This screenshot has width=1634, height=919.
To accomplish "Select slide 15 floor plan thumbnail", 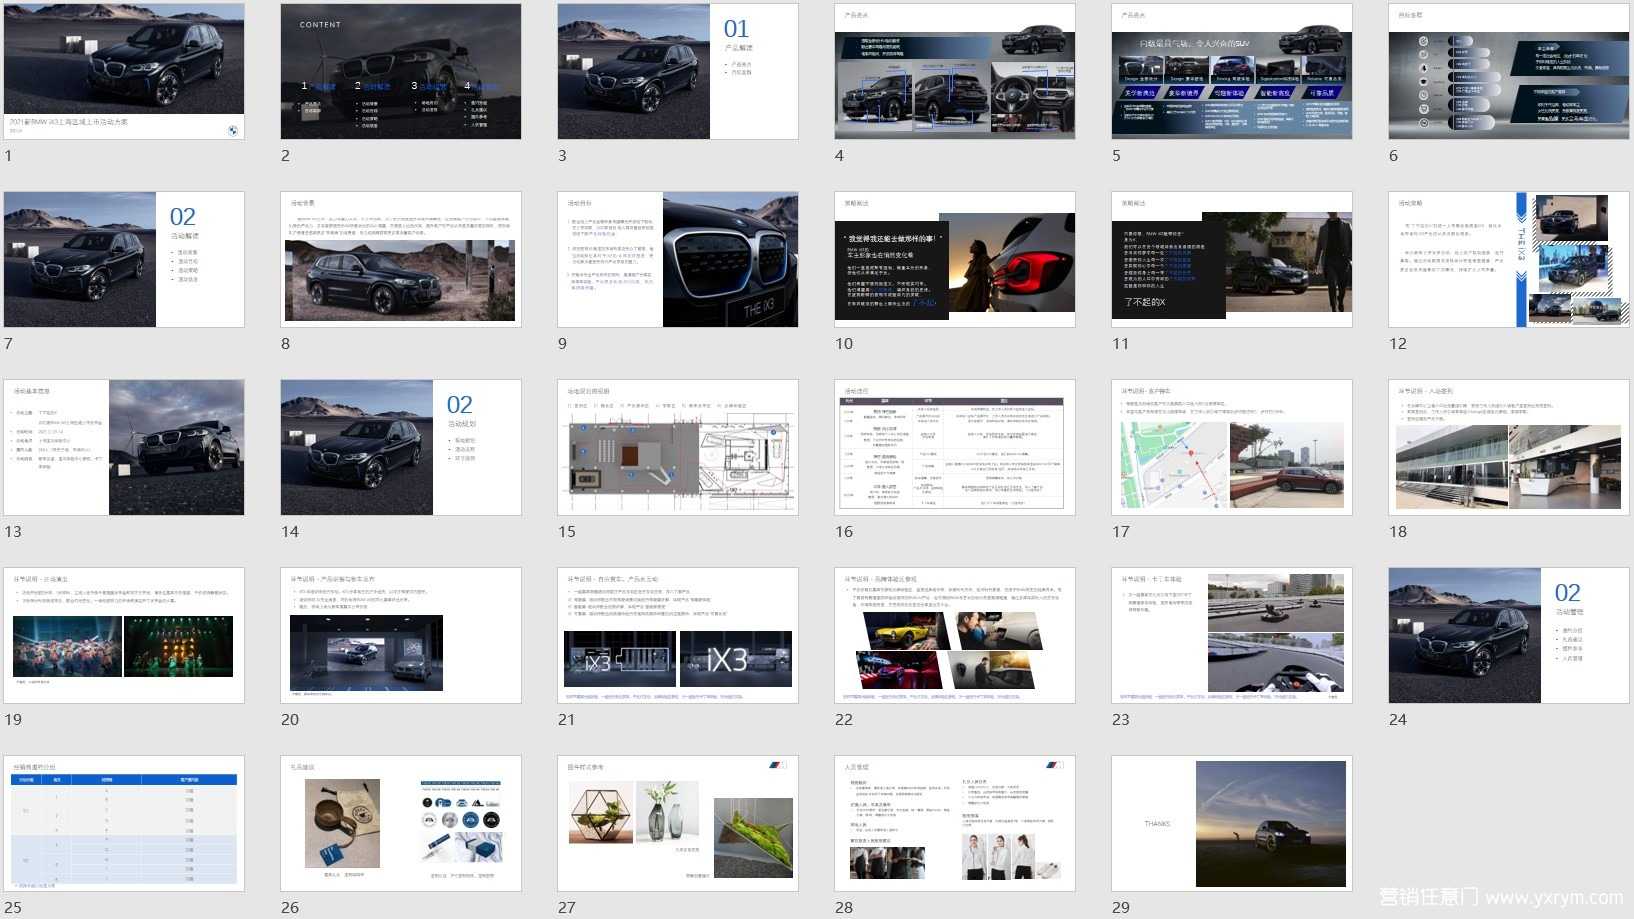I will pos(678,447).
